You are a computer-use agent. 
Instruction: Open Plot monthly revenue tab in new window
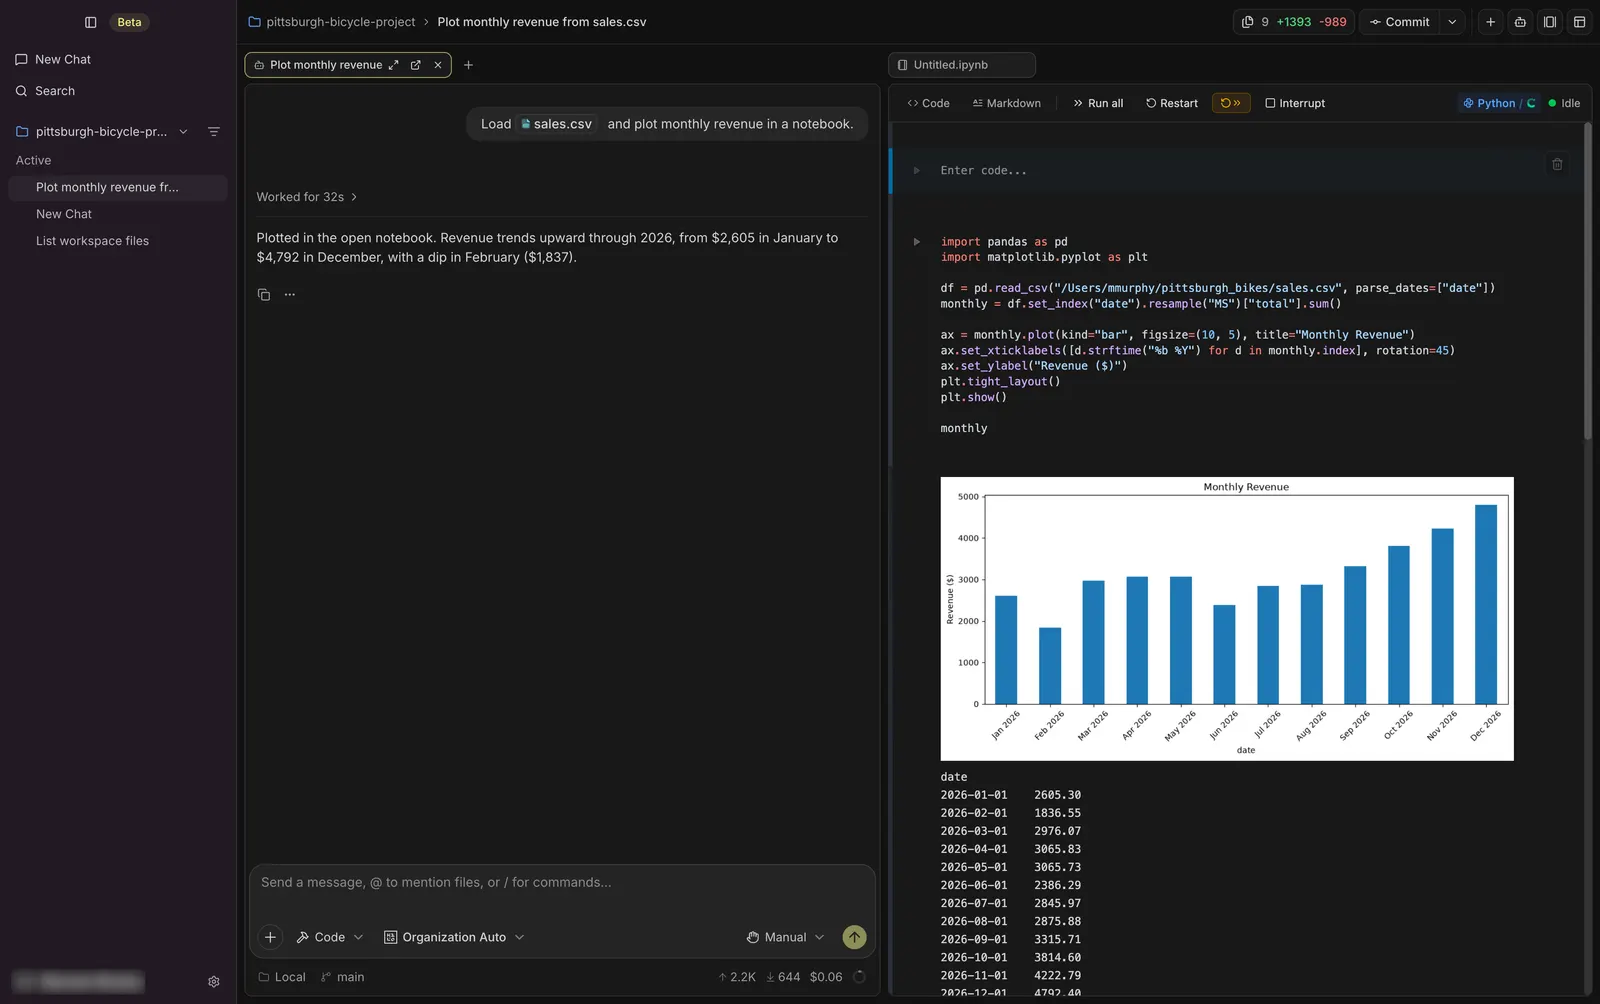416,65
